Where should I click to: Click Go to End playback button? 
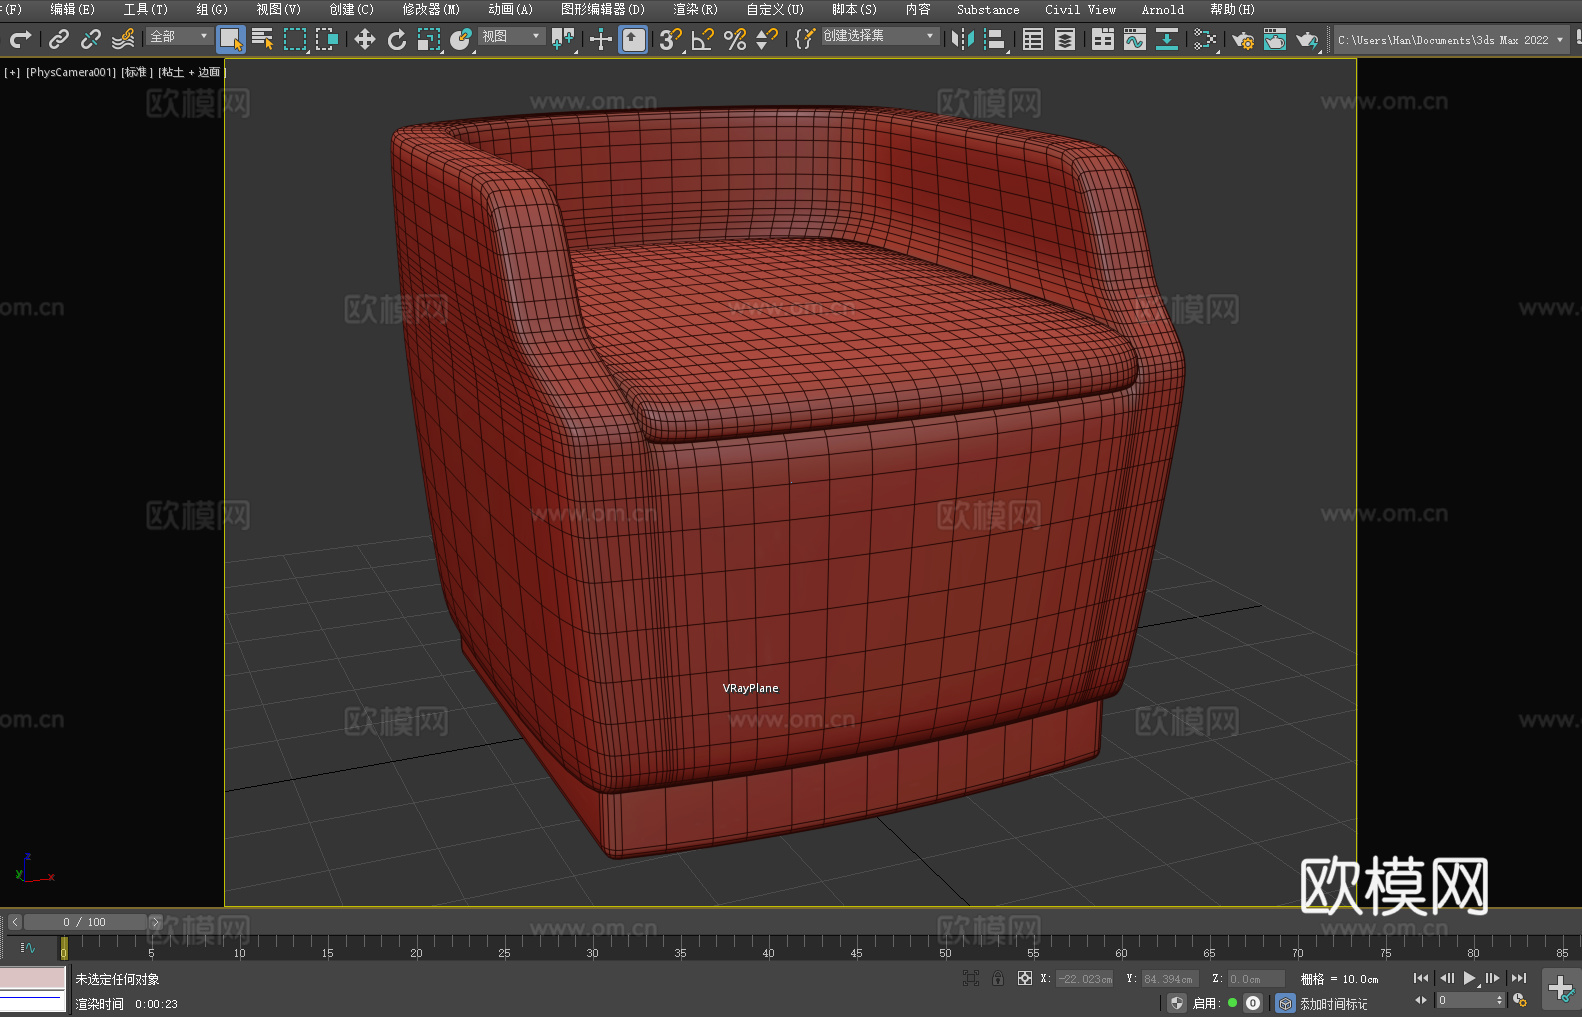(1519, 978)
